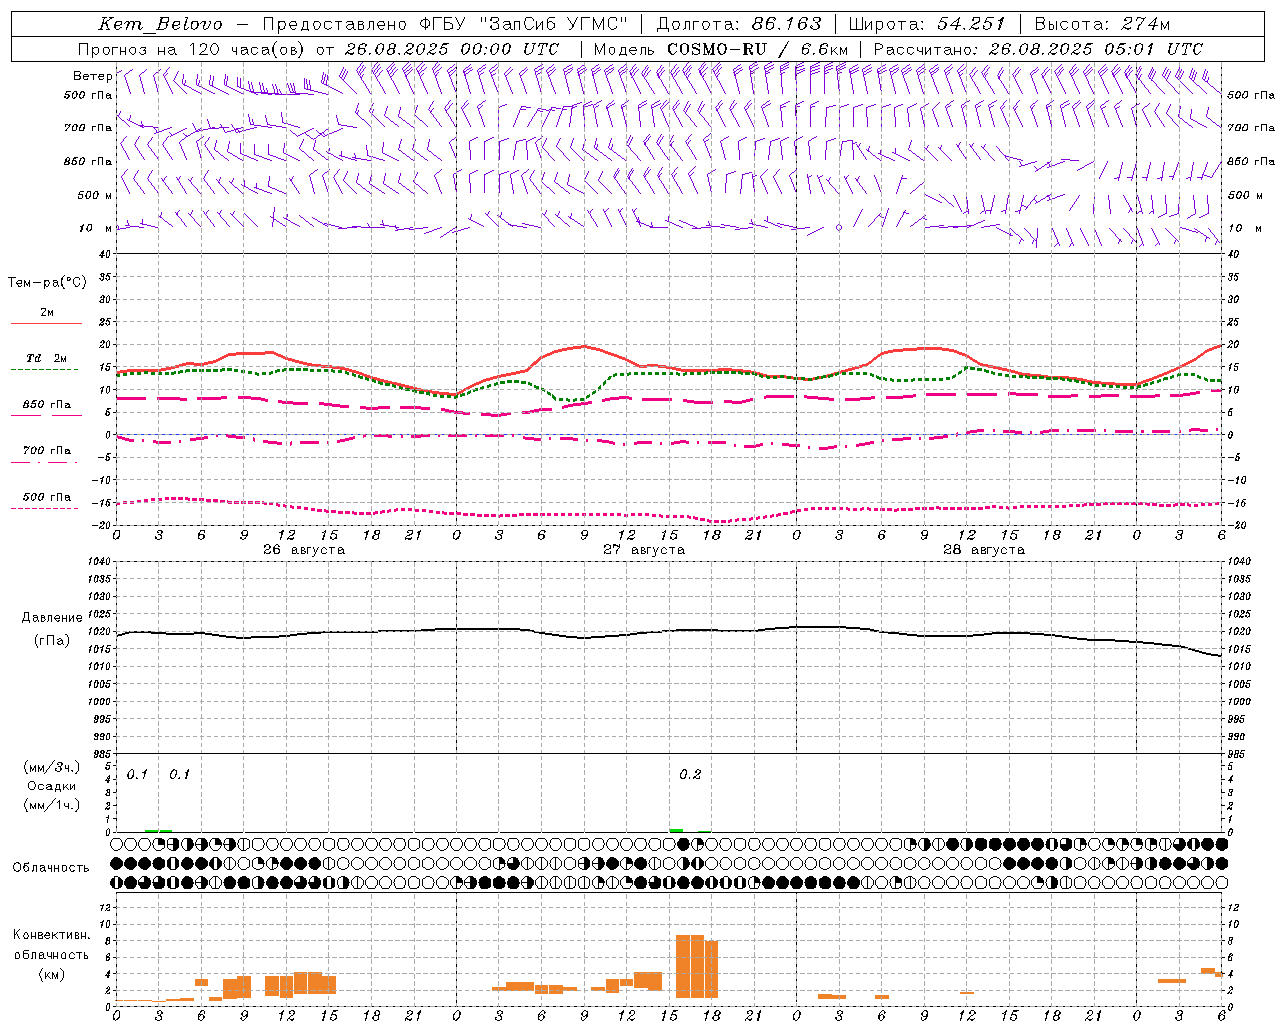Click the 28 августа date label
The height and width of the screenshot is (1024, 1280).
984,550
